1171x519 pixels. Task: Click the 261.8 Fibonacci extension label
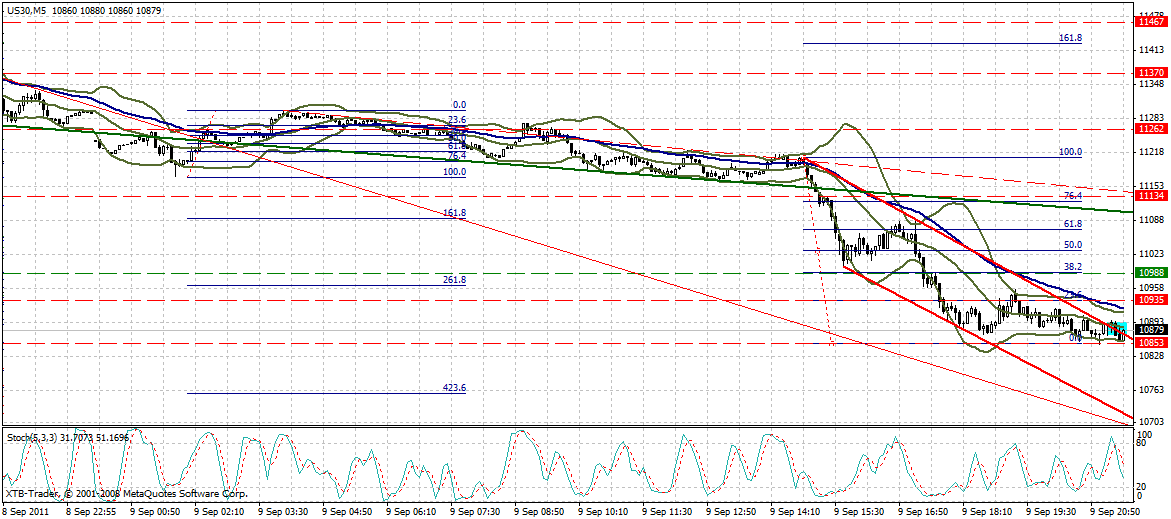454,280
